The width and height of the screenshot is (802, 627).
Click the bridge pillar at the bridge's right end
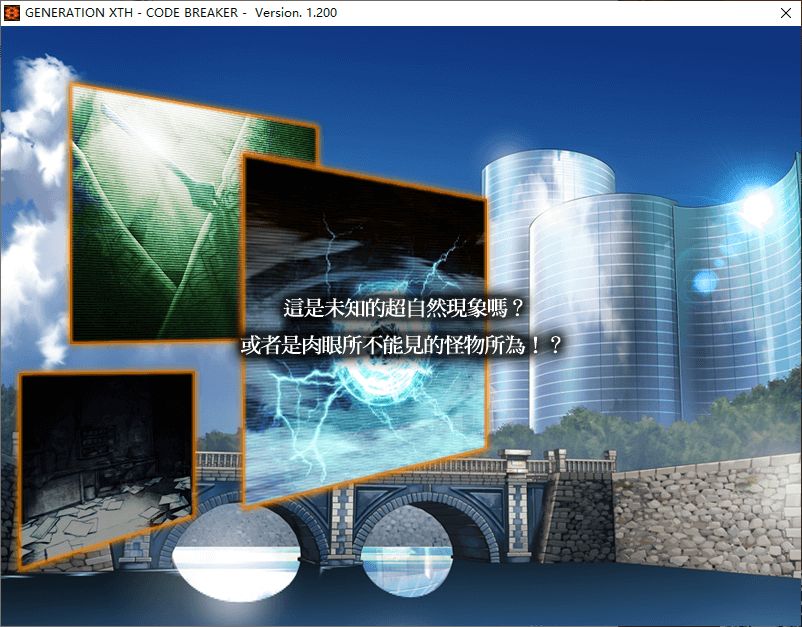(x=522, y=510)
